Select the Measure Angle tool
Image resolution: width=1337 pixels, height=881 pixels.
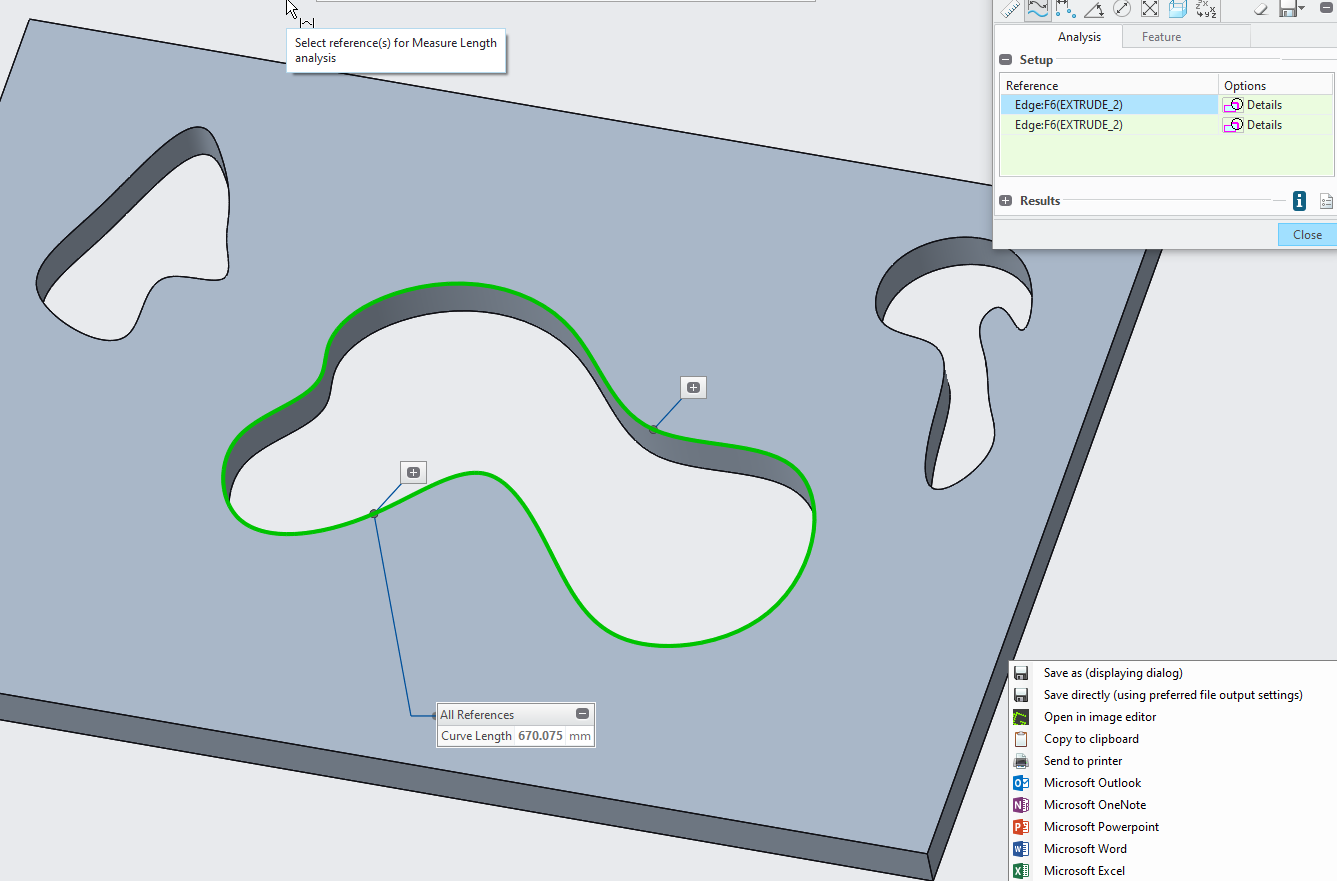click(1092, 10)
